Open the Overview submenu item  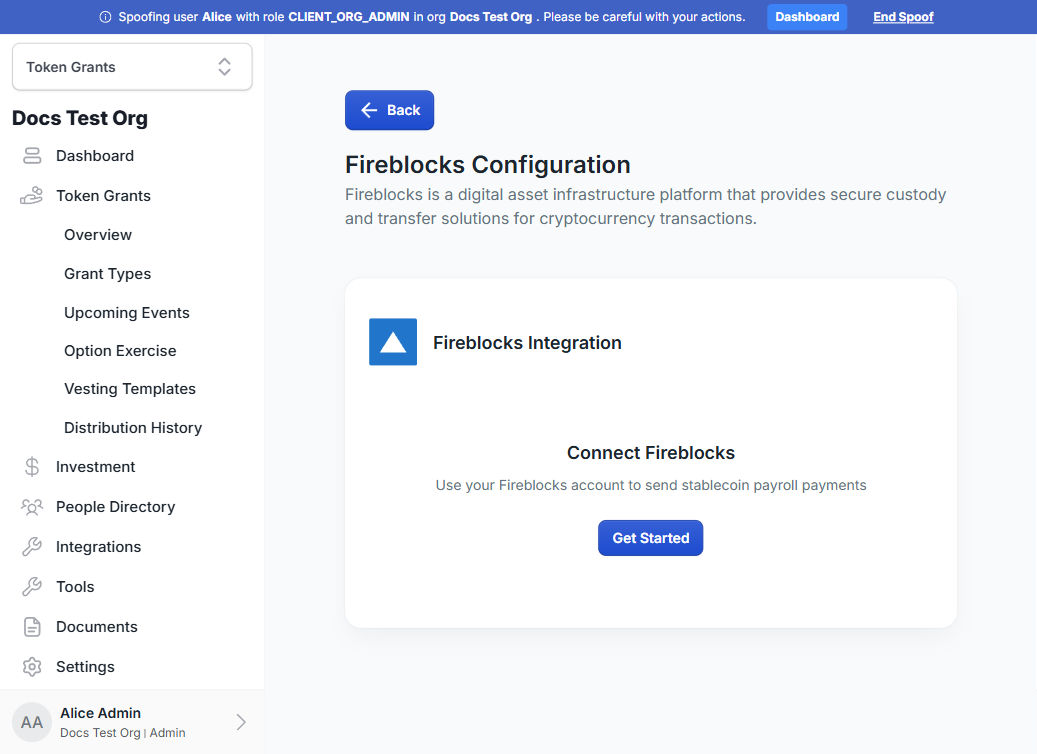(x=98, y=235)
